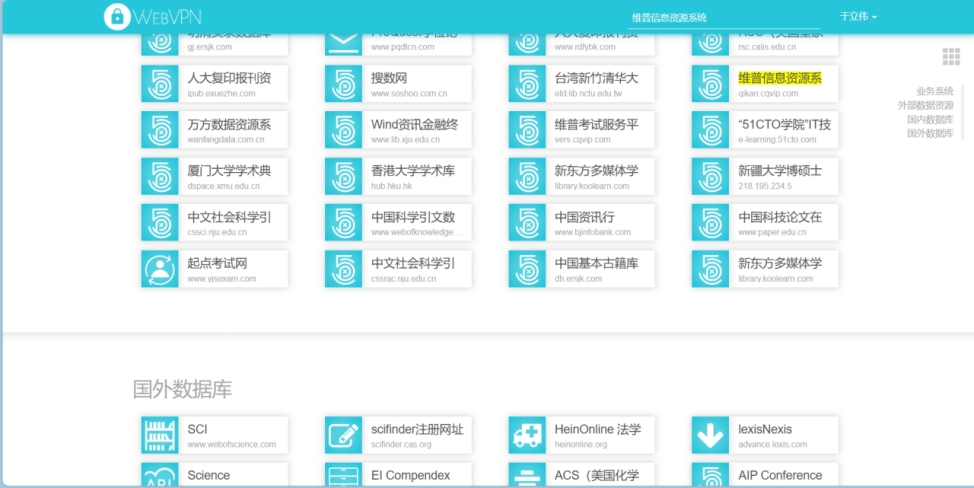Click the www.paper.edu.cn address text

click(x=772, y=232)
